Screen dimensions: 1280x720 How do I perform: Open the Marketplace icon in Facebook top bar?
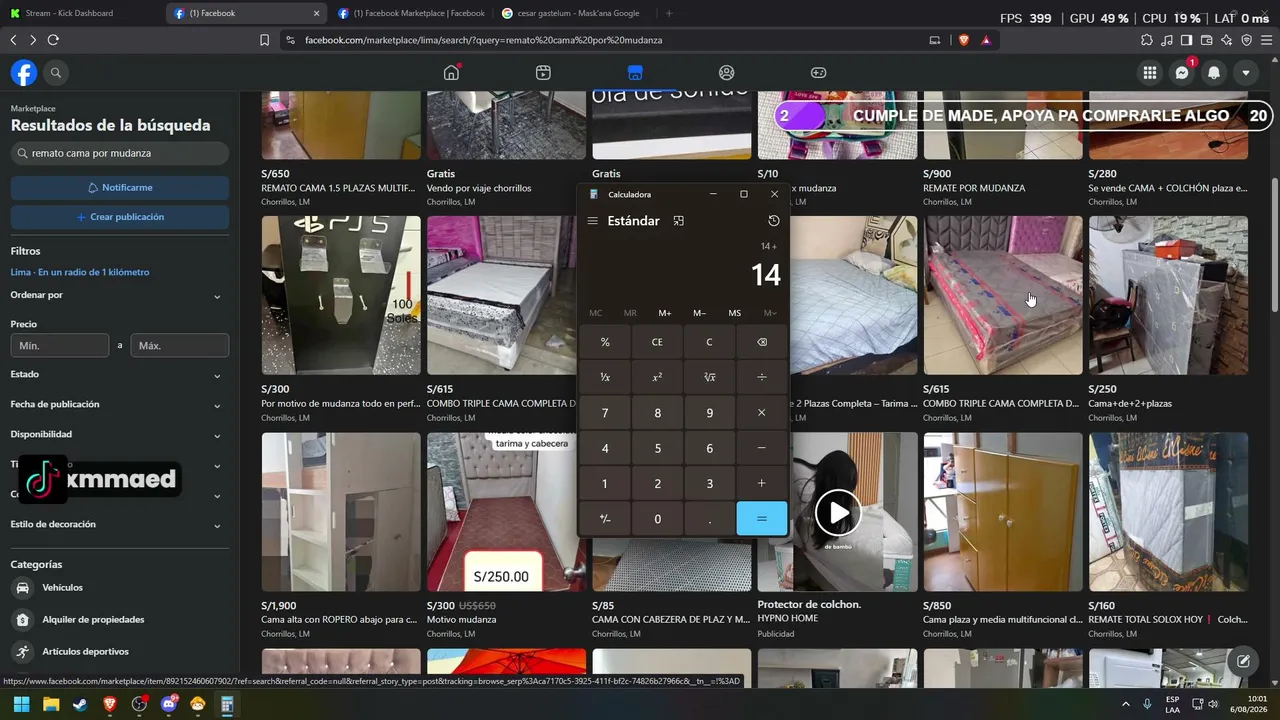pos(635,72)
